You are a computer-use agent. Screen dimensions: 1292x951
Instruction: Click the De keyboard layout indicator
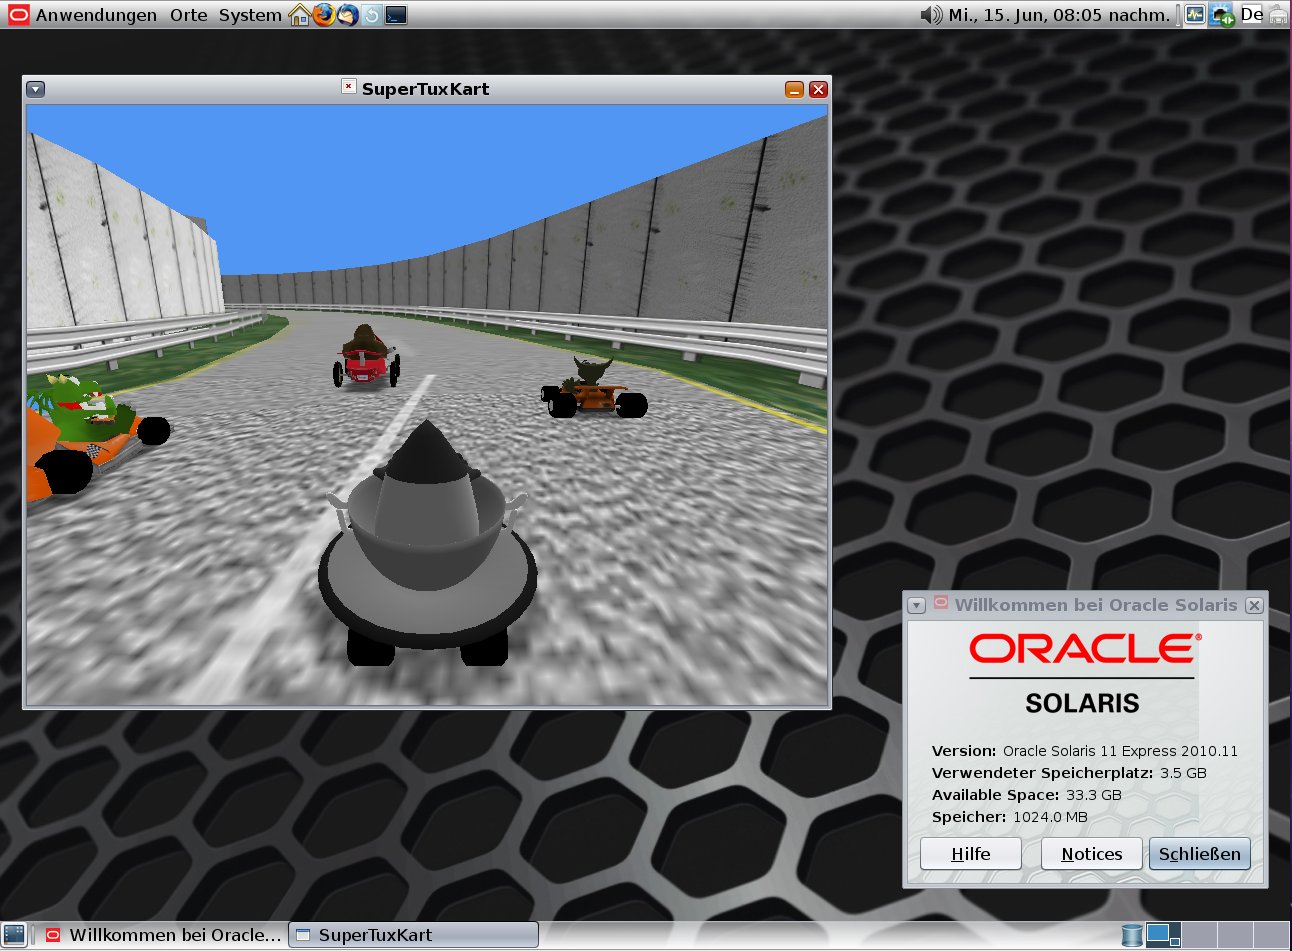(x=1252, y=15)
